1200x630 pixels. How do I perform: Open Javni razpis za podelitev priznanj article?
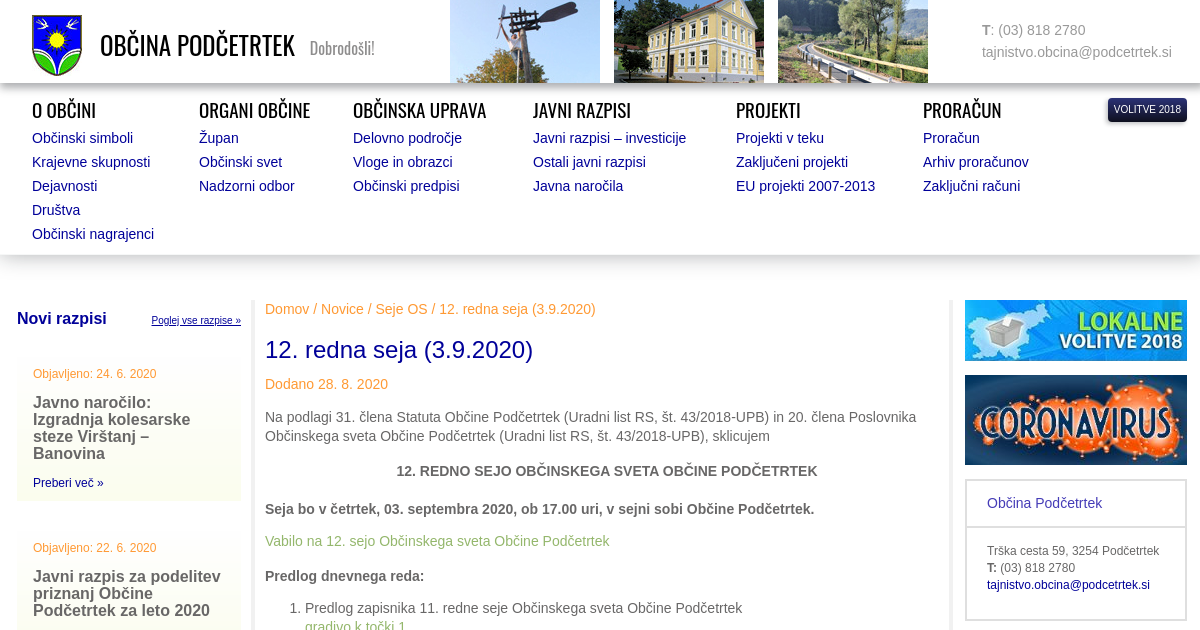point(127,593)
